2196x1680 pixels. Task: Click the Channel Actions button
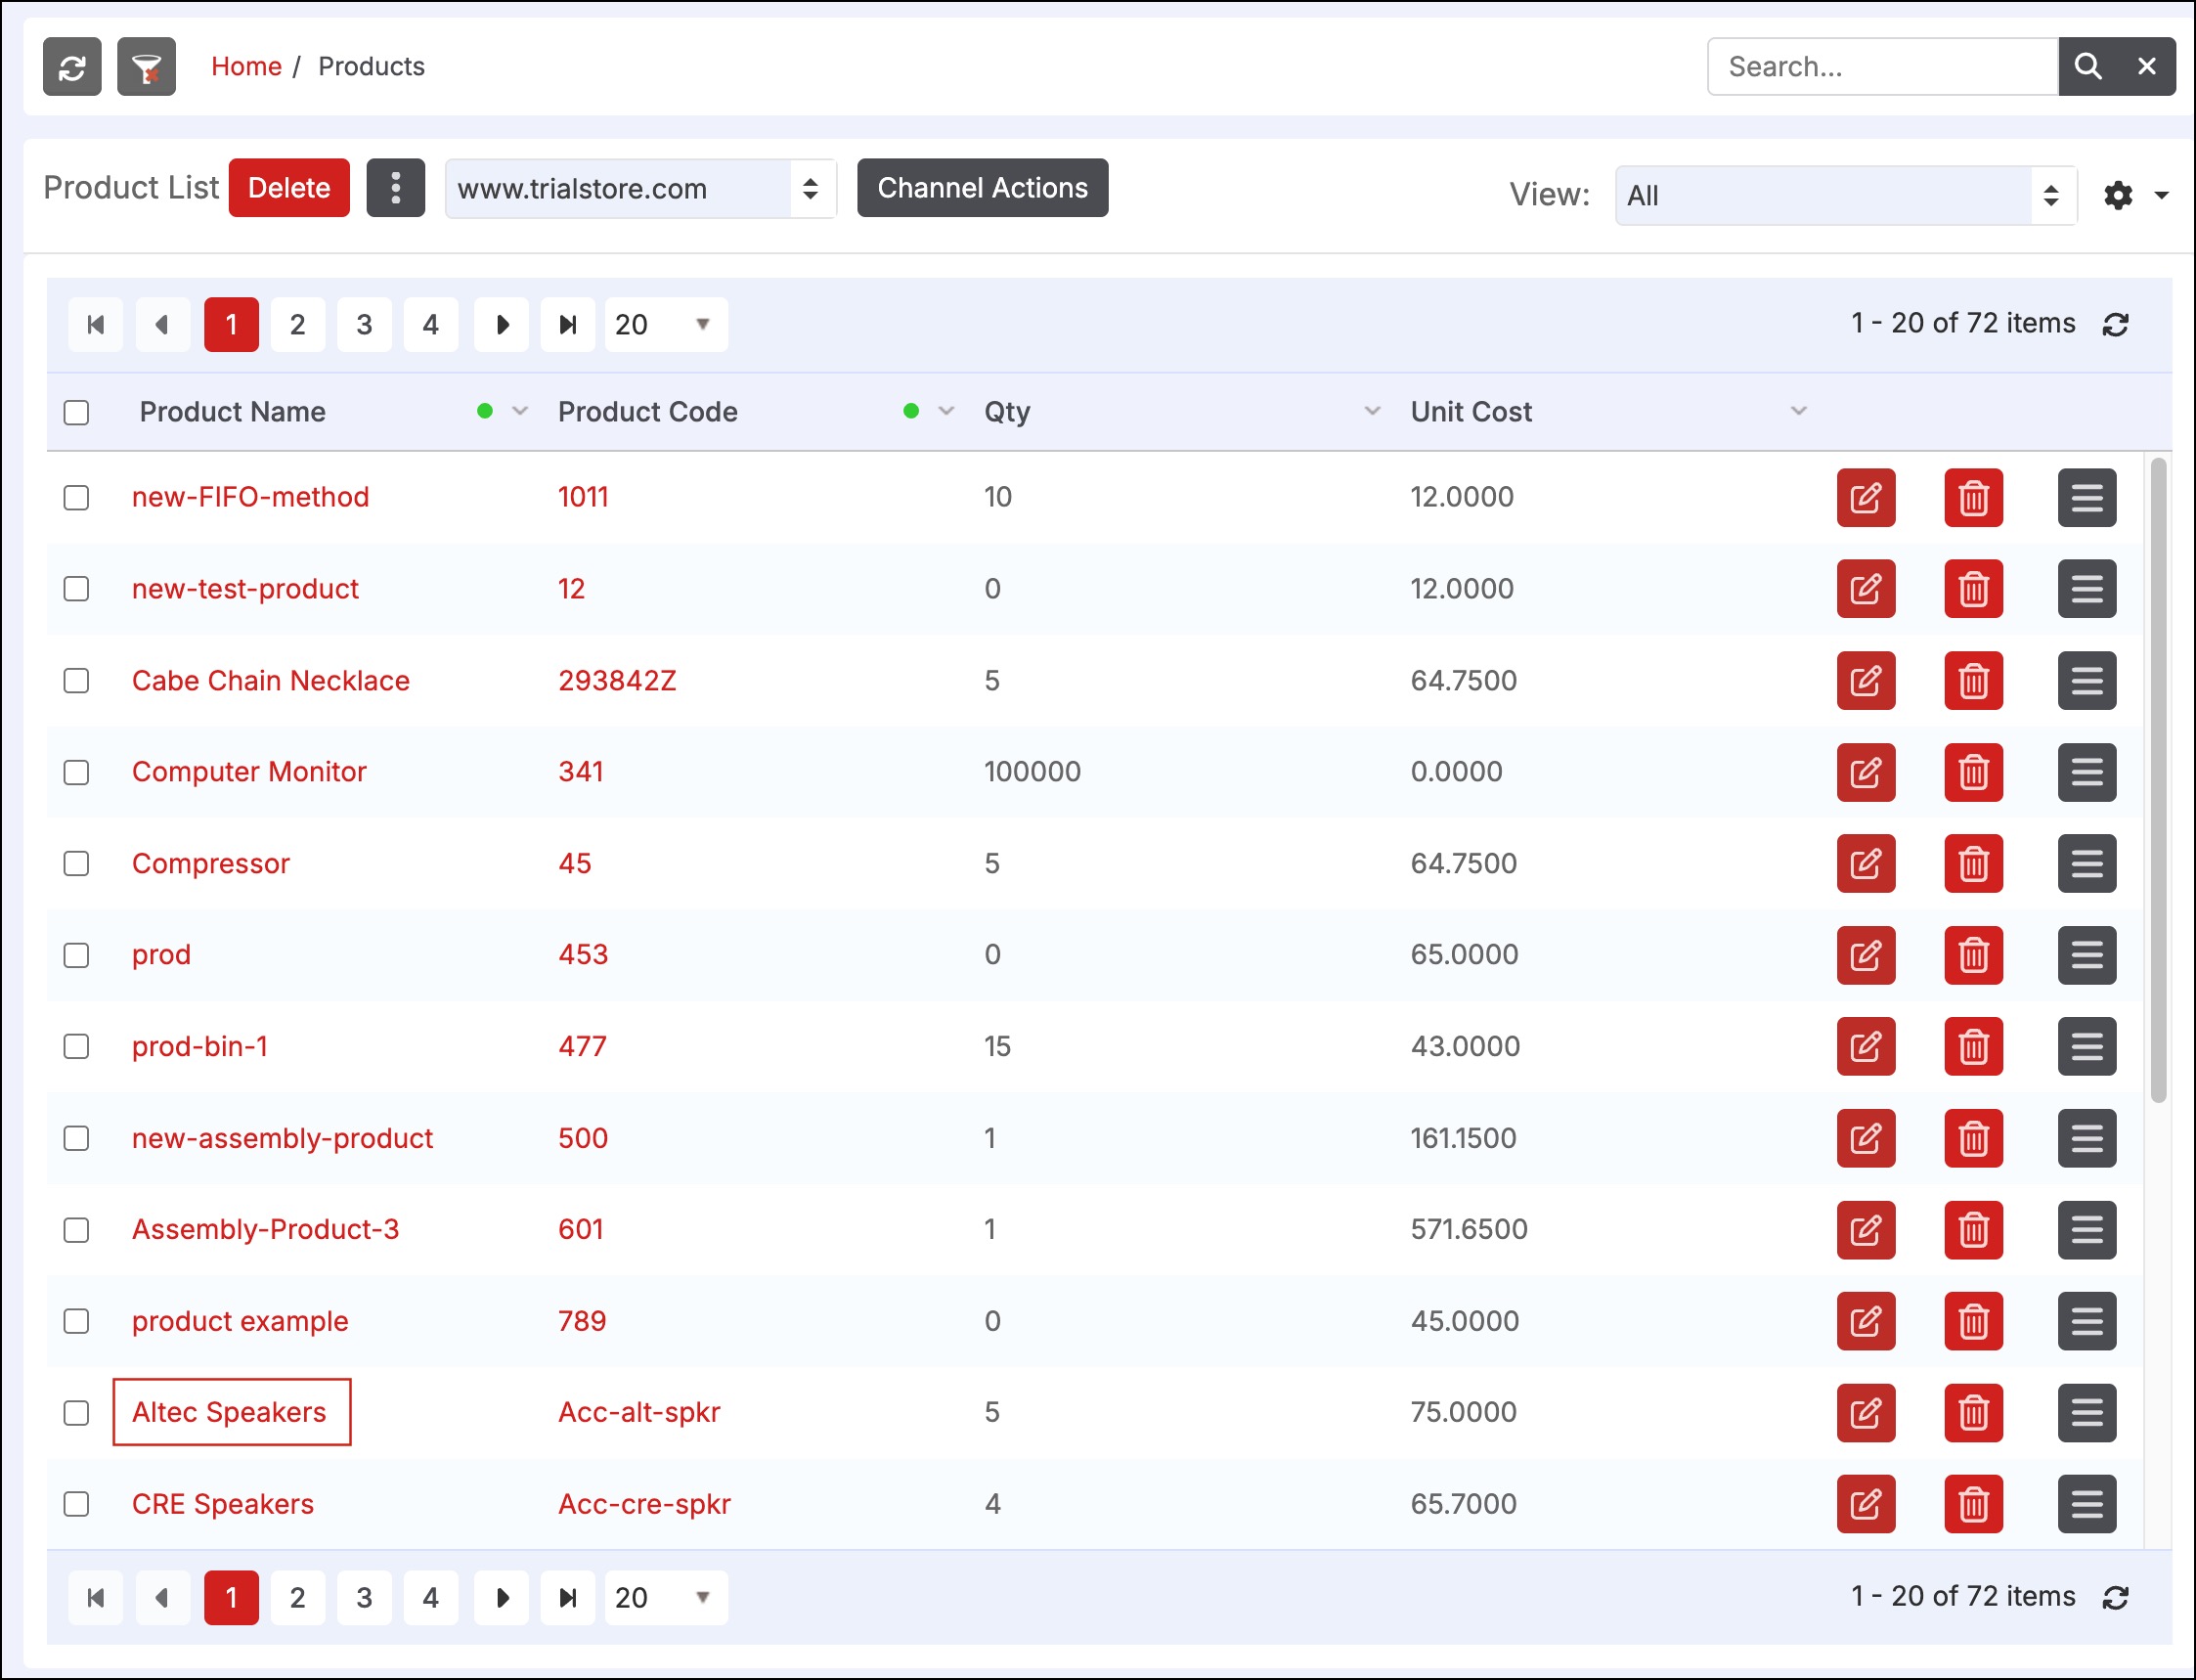click(982, 188)
